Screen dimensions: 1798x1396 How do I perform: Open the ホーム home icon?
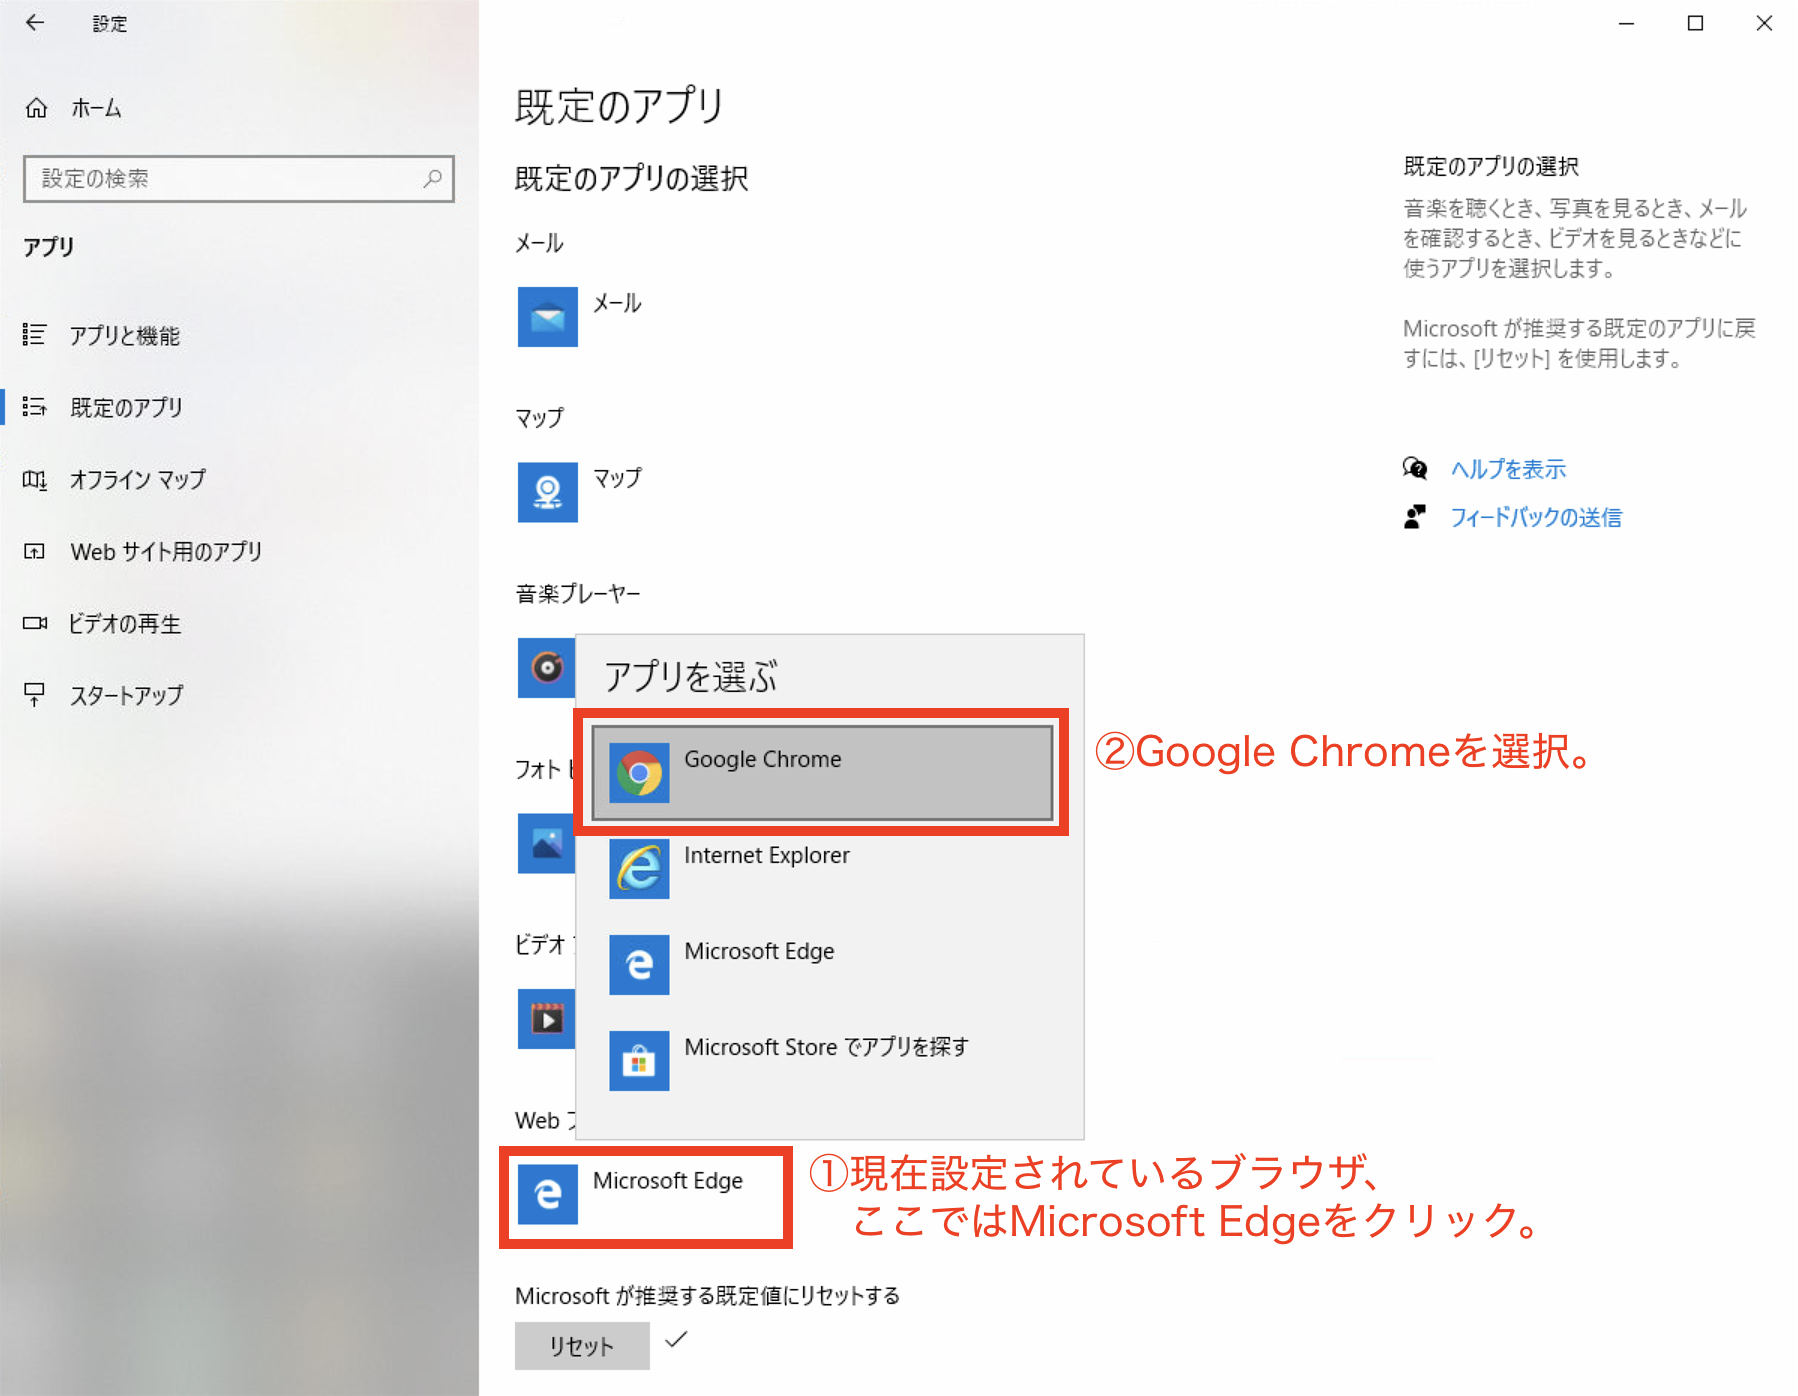(x=36, y=108)
